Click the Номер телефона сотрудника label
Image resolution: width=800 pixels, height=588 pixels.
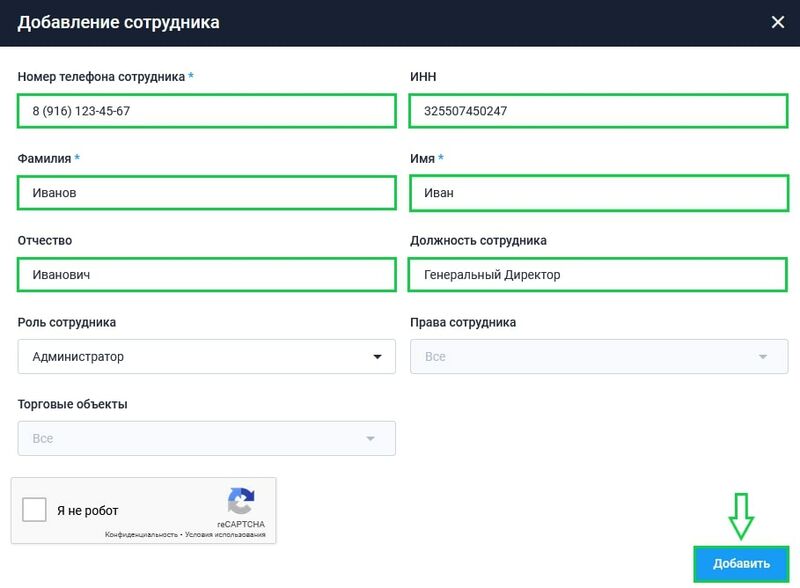(x=101, y=77)
